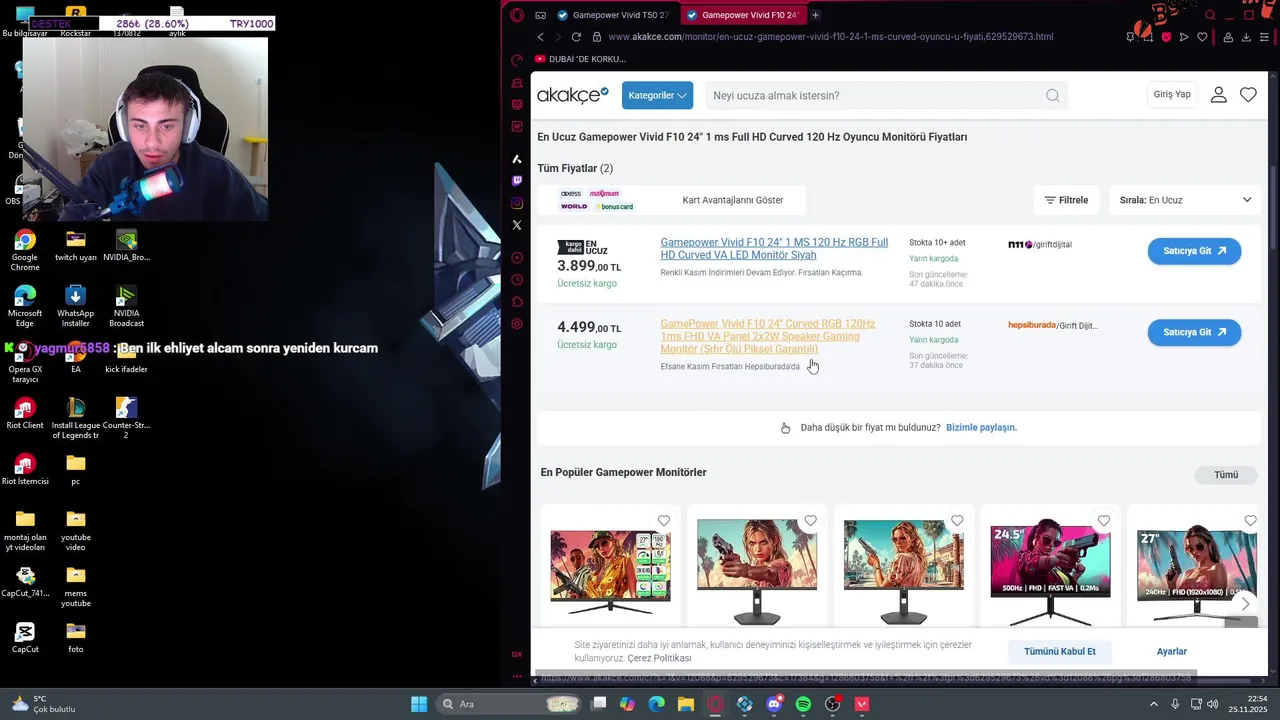This screenshot has width=1280, height=720.
Task: Open Gamepower Vivid F10 Siyah product link
Action: (774, 249)
